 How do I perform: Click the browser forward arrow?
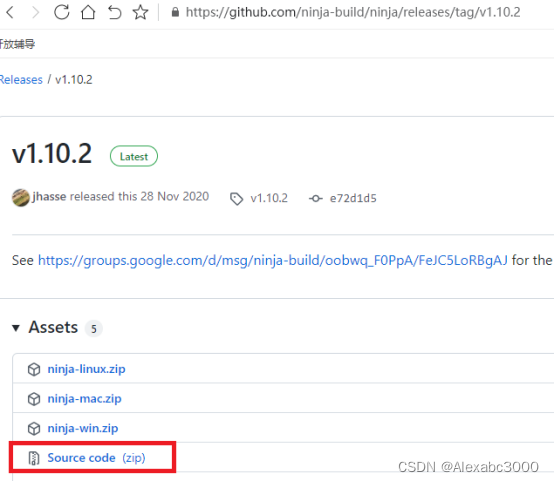coord(36,13)
